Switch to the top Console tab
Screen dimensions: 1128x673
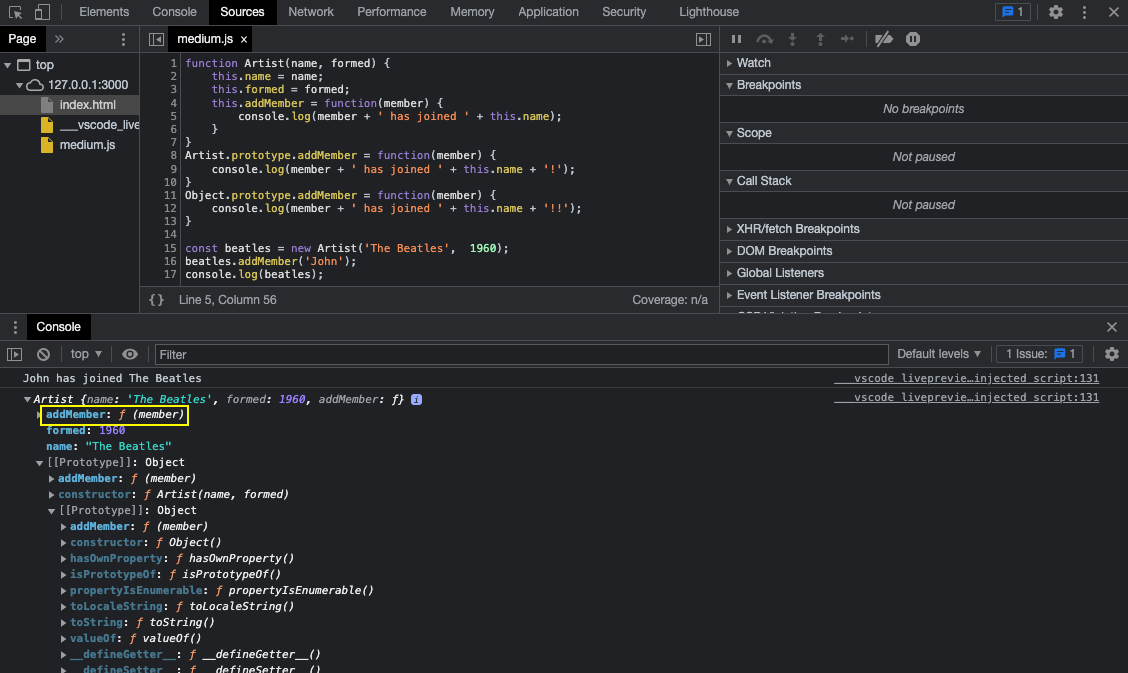pos(174,12)
